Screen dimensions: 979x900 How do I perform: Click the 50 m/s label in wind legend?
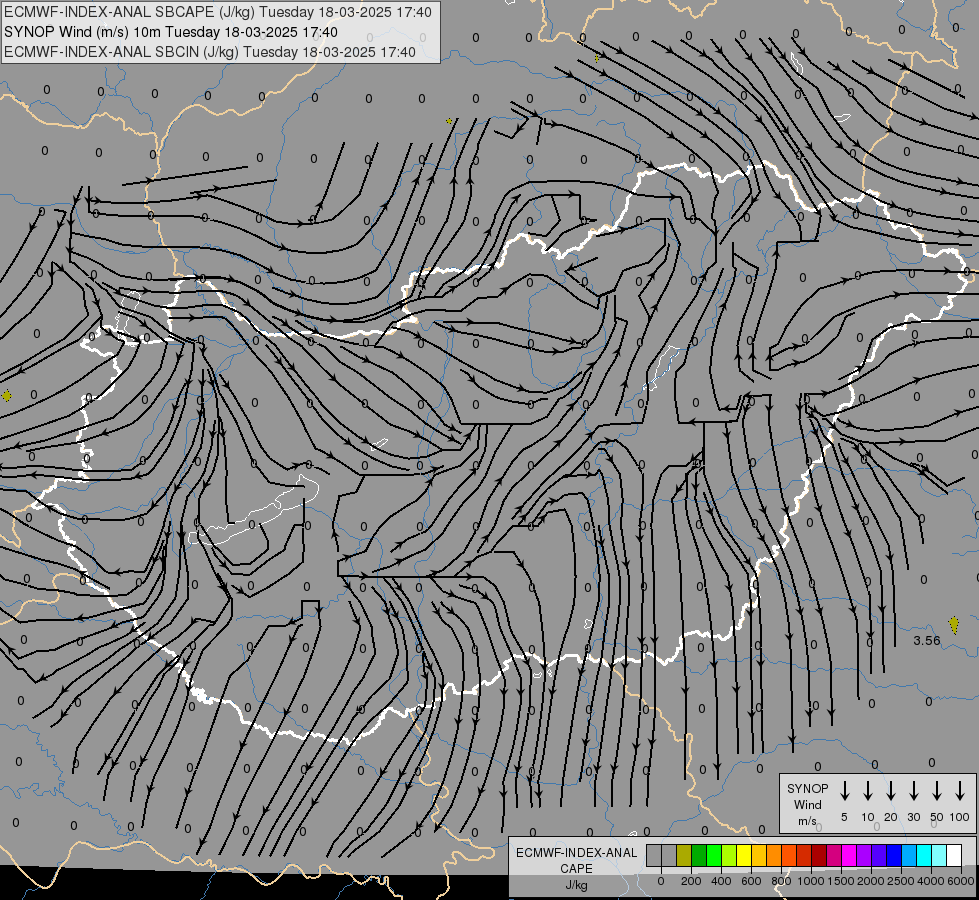pyautogui.click(x=937, y=817)
